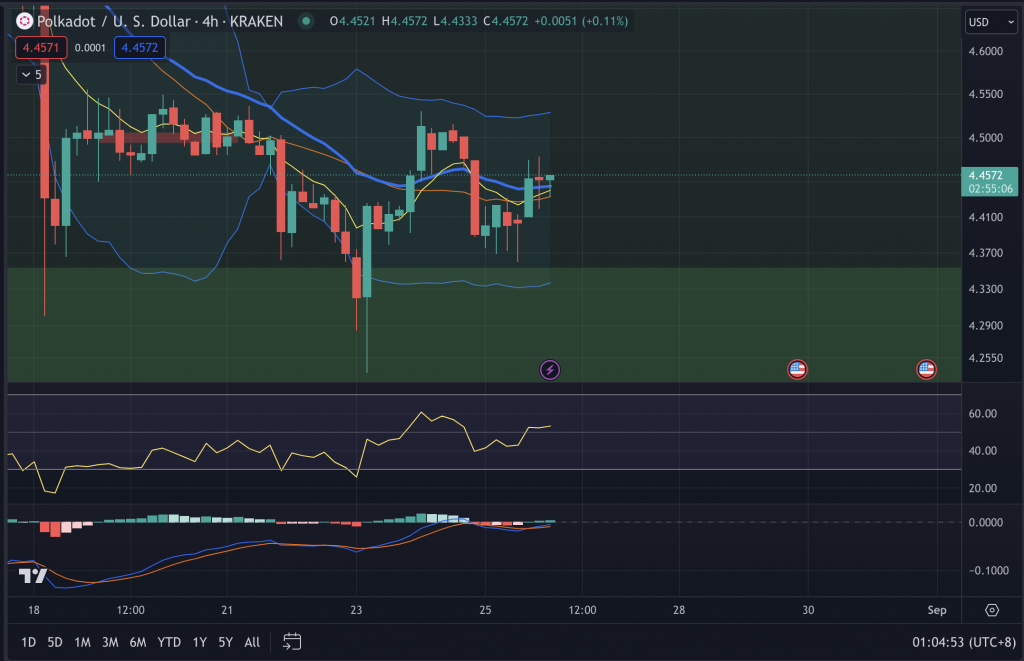
Task: Click the change value +0.0051 (+0.11%)
Action: 581,21
